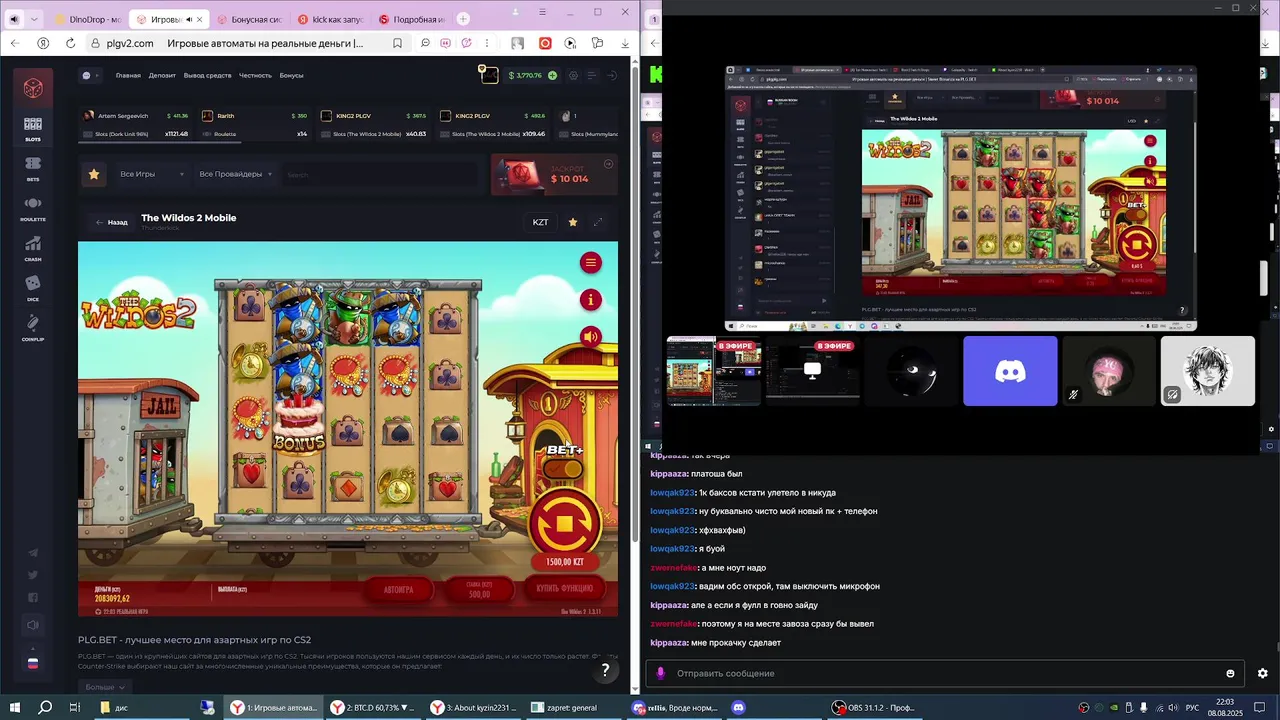Open the JACKPOT $10 014 banner
Image resolution: width=1280 pixels, height=720 pixels.
coord(554,174)
